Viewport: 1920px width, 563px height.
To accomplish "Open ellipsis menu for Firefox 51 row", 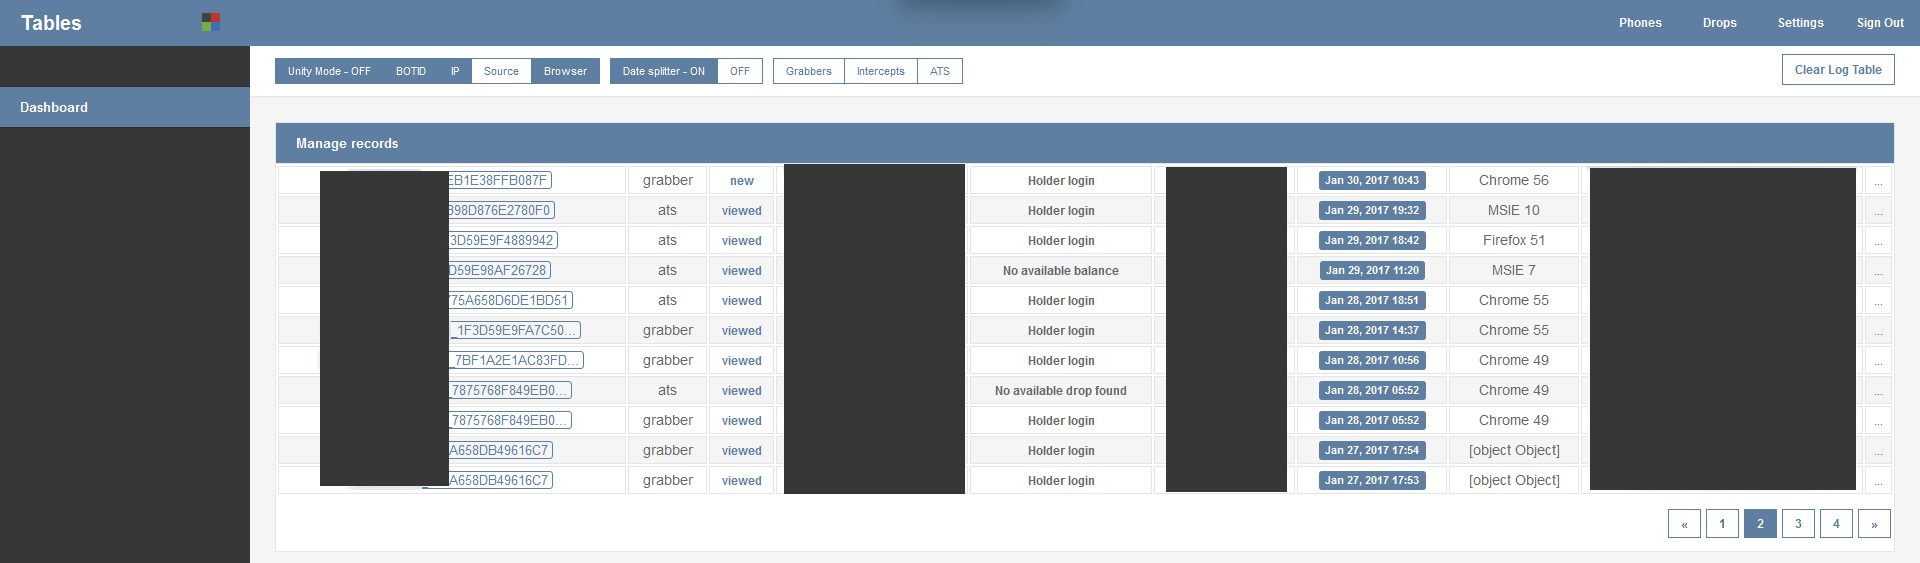I will pos(1878,241).
